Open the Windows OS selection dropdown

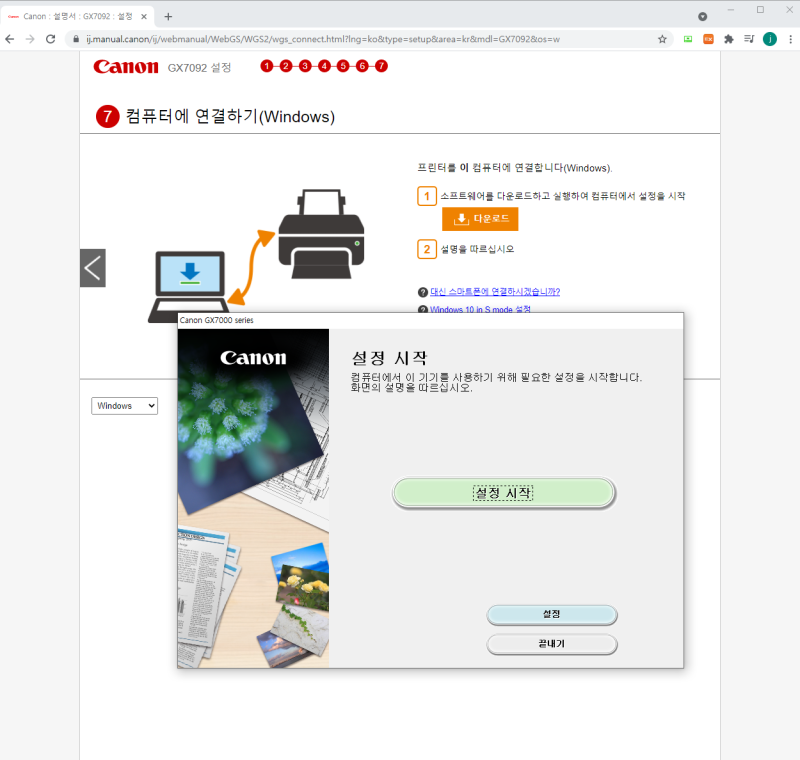[x=124, y=405]
